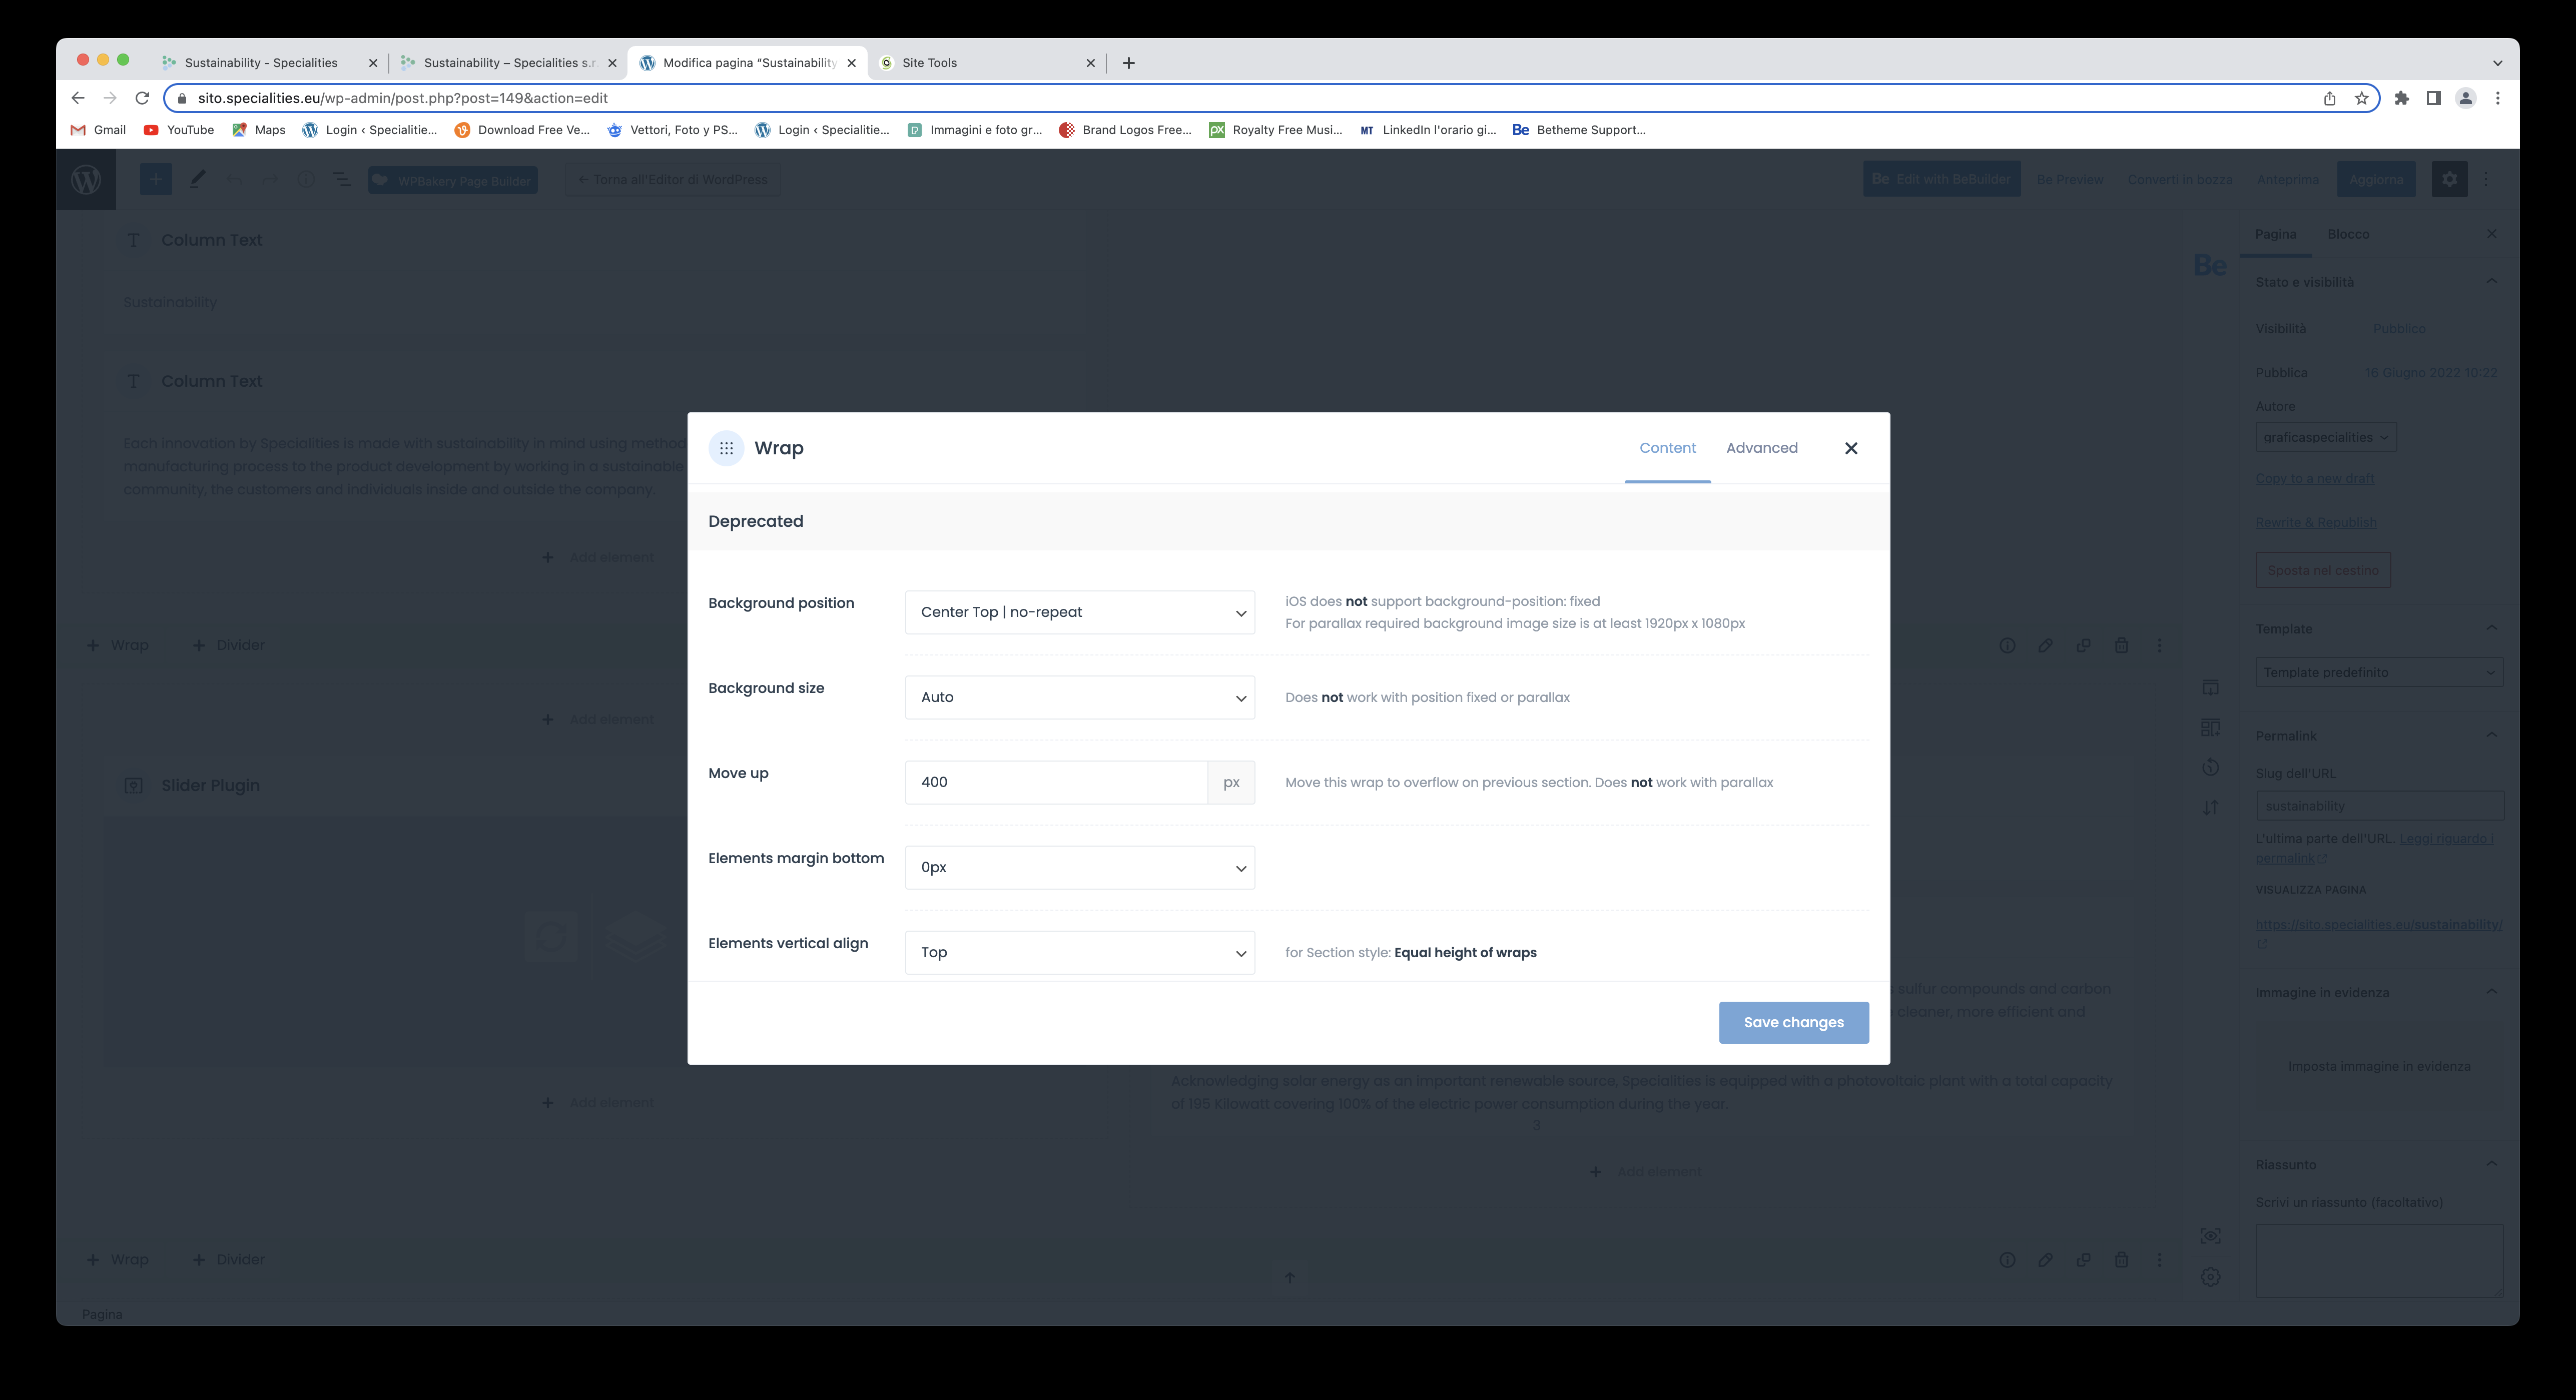Image resolution: width=2576 pixels, height=1400 pixels.
Task: Click the Aggiorna update button
Action: tap(2376, 180)
